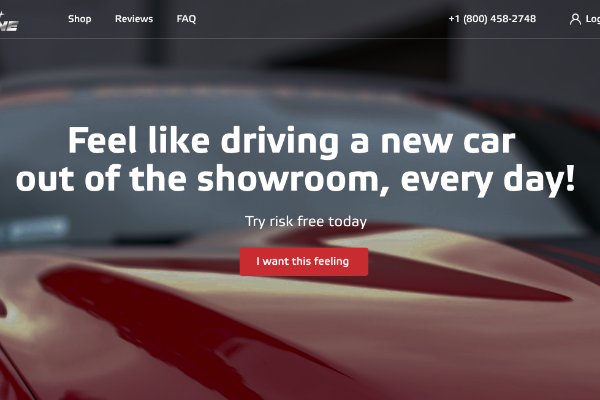The width and height of the screenshot is (600, 400).
Task: Click the site logo in the header
Action: 9,22
